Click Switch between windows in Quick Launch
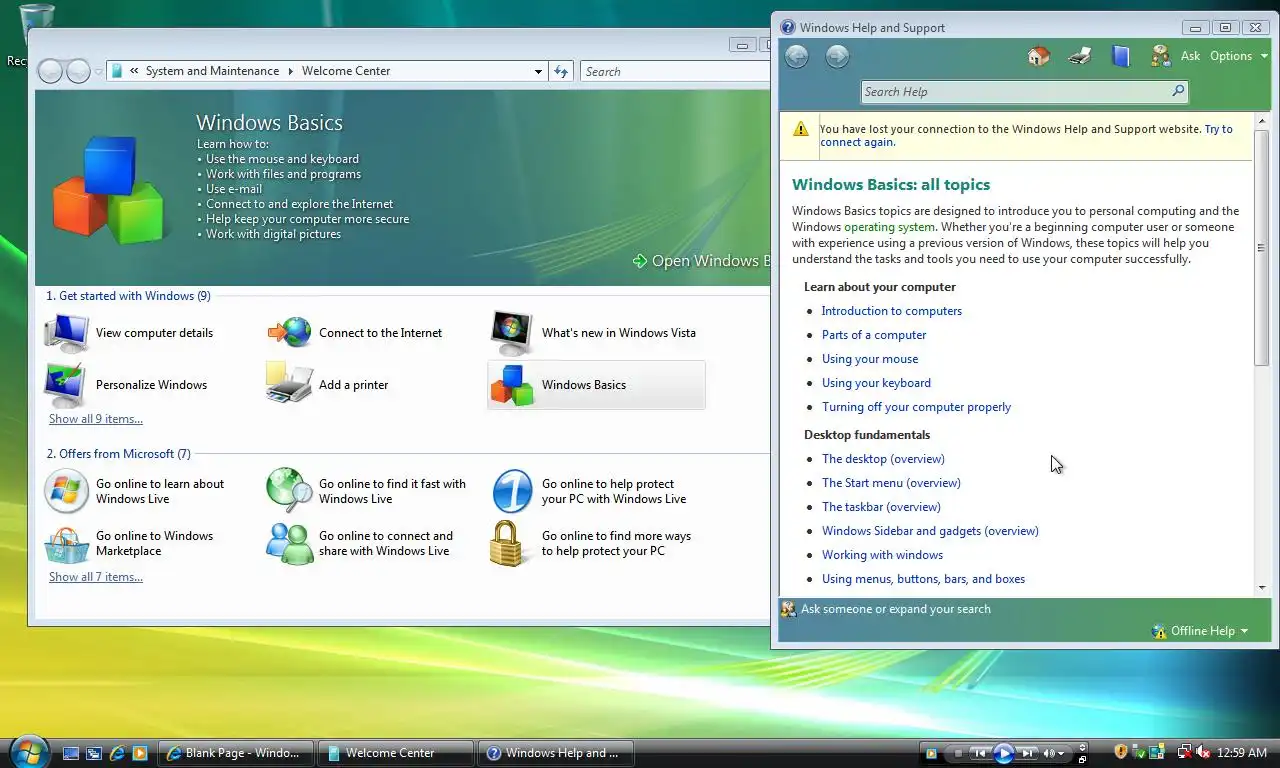Image resolution: width=1280 pixels, height=768 pixels. pos(94,753)
